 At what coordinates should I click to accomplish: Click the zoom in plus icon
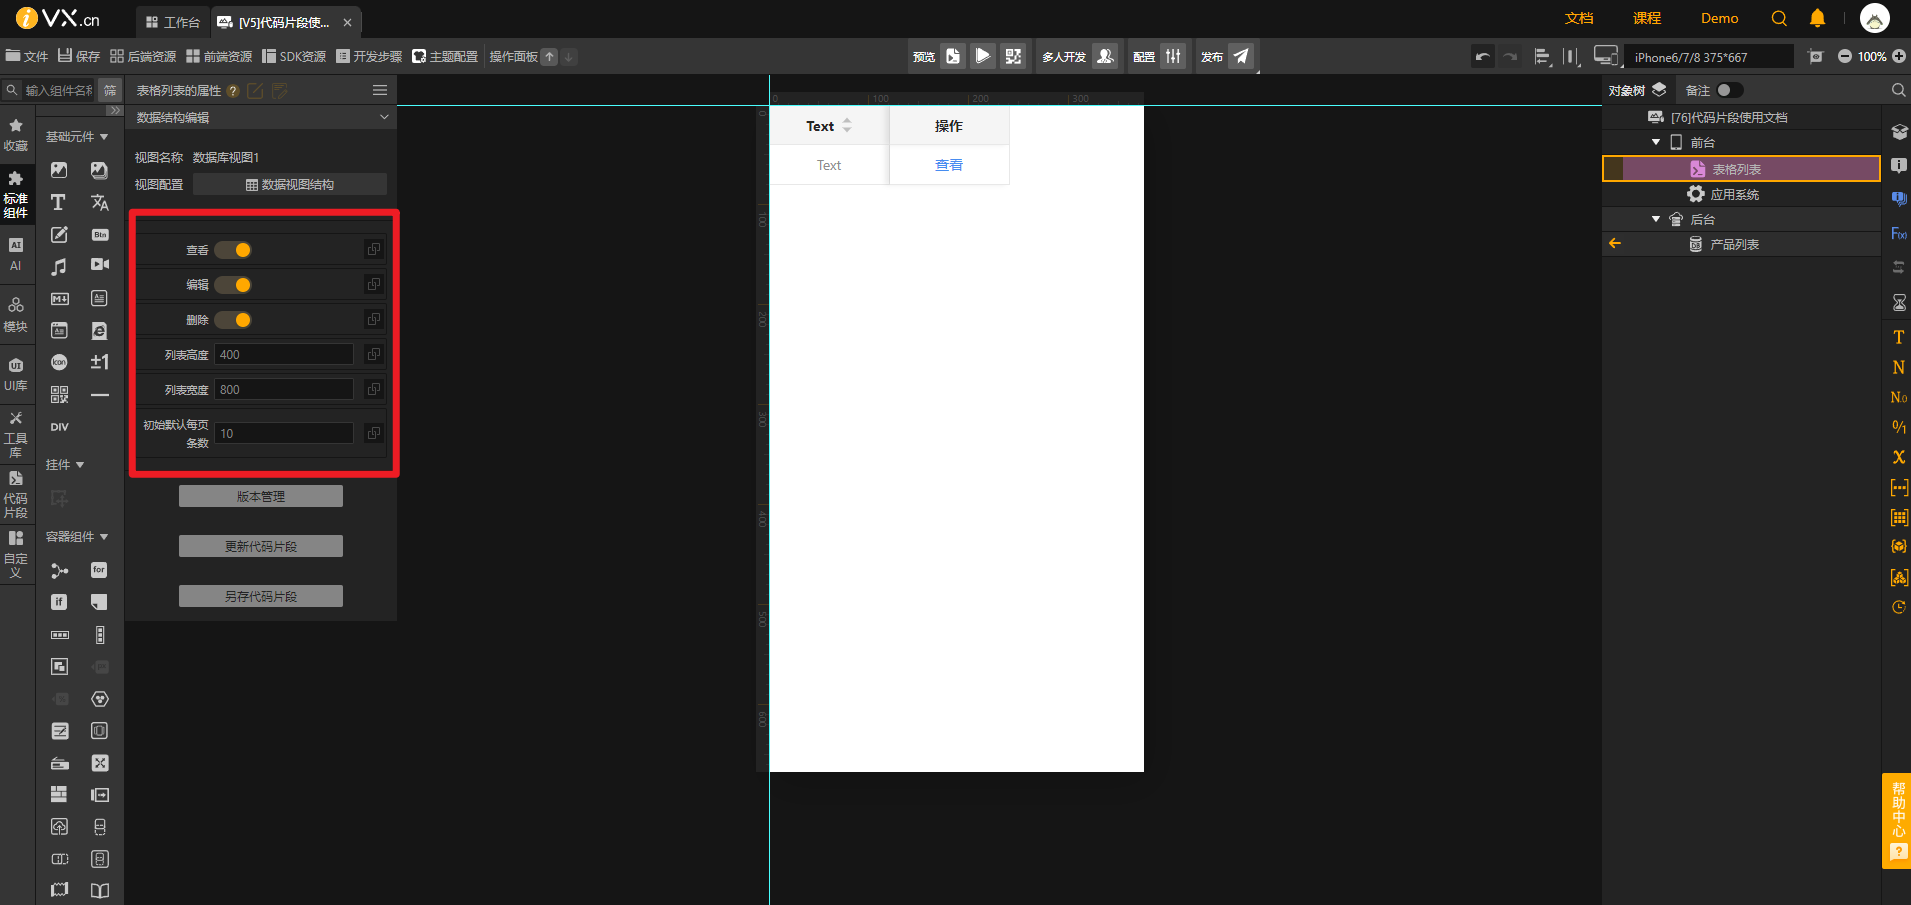click(1899, 57)
